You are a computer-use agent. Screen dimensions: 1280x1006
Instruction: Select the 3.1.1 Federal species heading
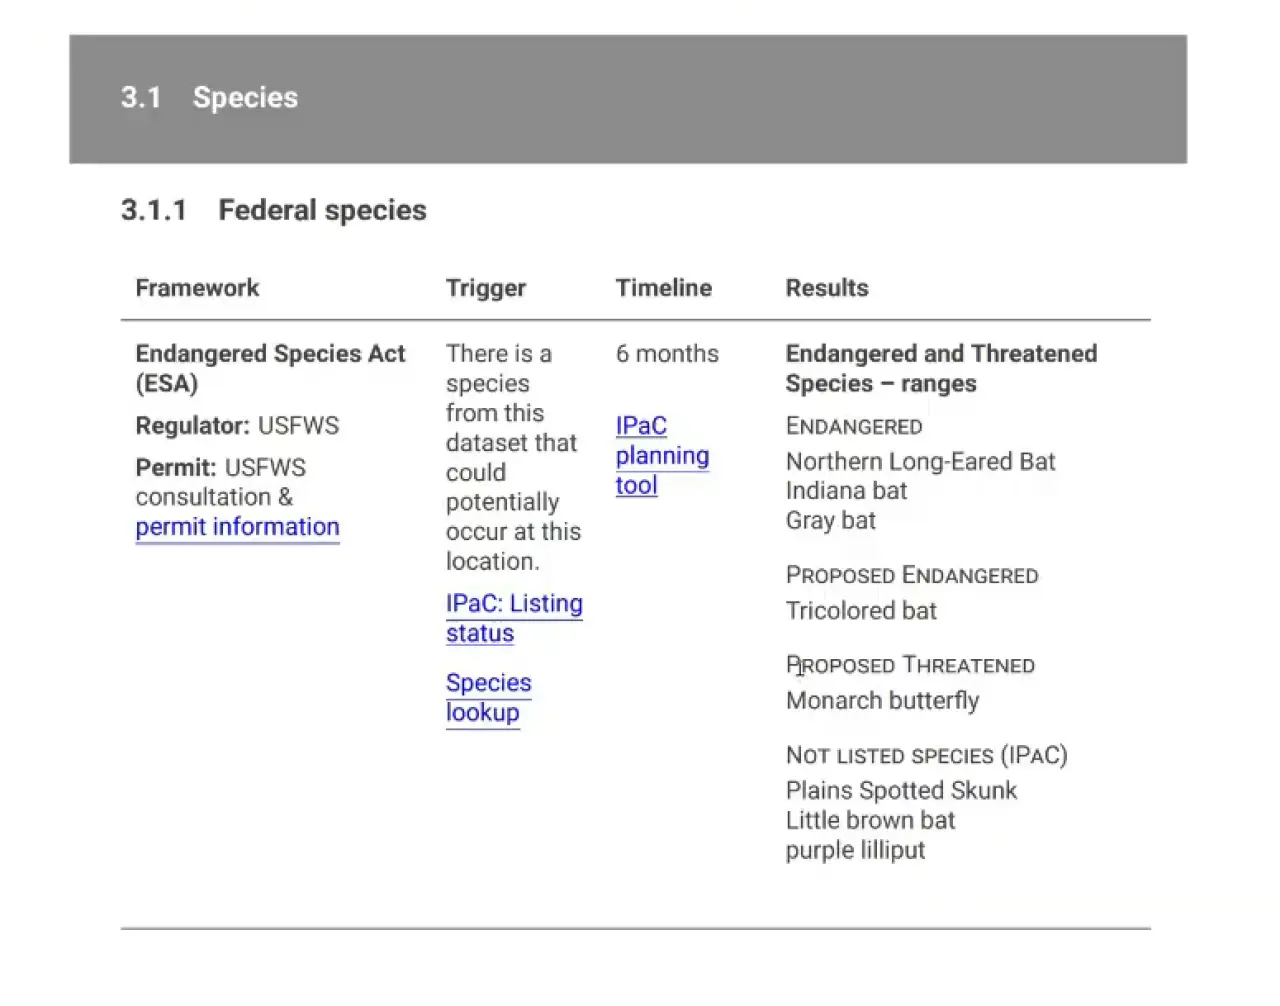tap(273, 210)
